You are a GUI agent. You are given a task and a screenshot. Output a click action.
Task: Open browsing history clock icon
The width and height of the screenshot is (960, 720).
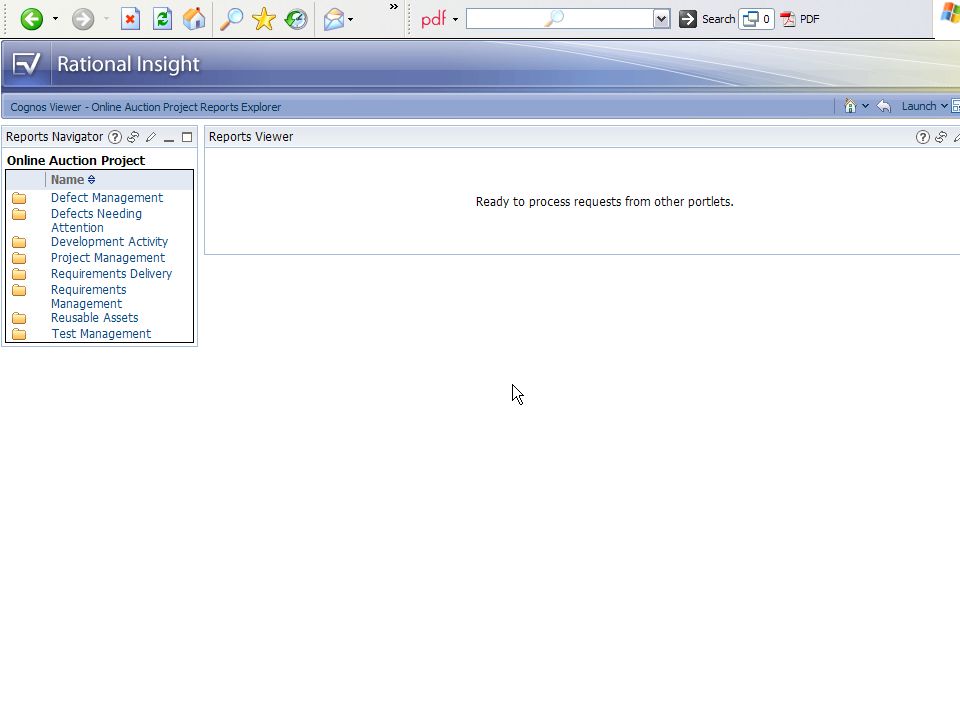(x=296, y=19)
